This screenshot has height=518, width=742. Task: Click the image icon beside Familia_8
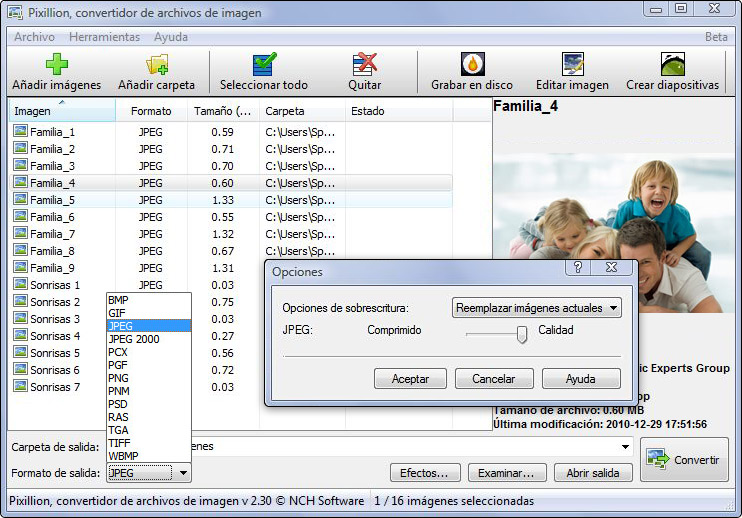pyautogui.click(x=20, y=250)
